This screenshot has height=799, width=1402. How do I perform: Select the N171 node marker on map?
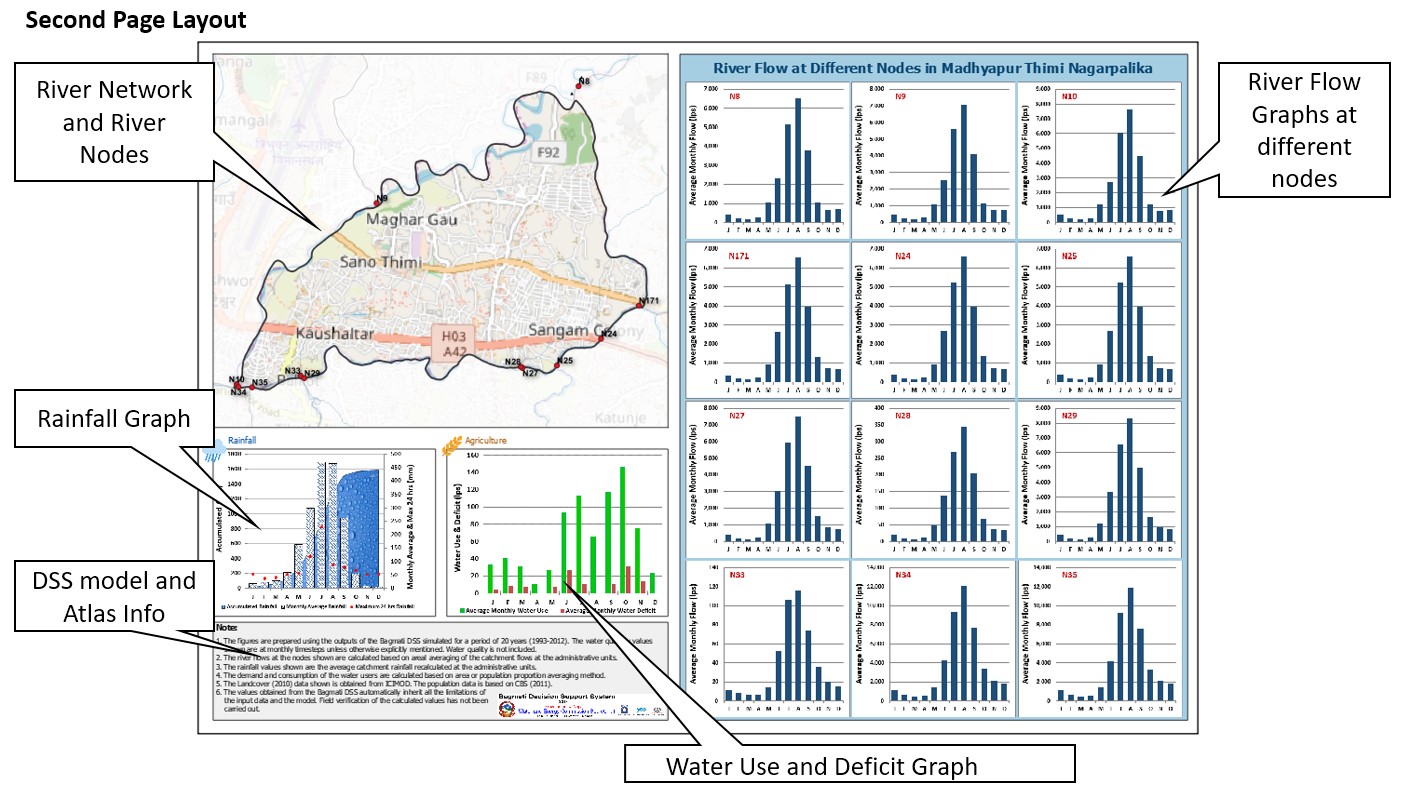[640, 306]
